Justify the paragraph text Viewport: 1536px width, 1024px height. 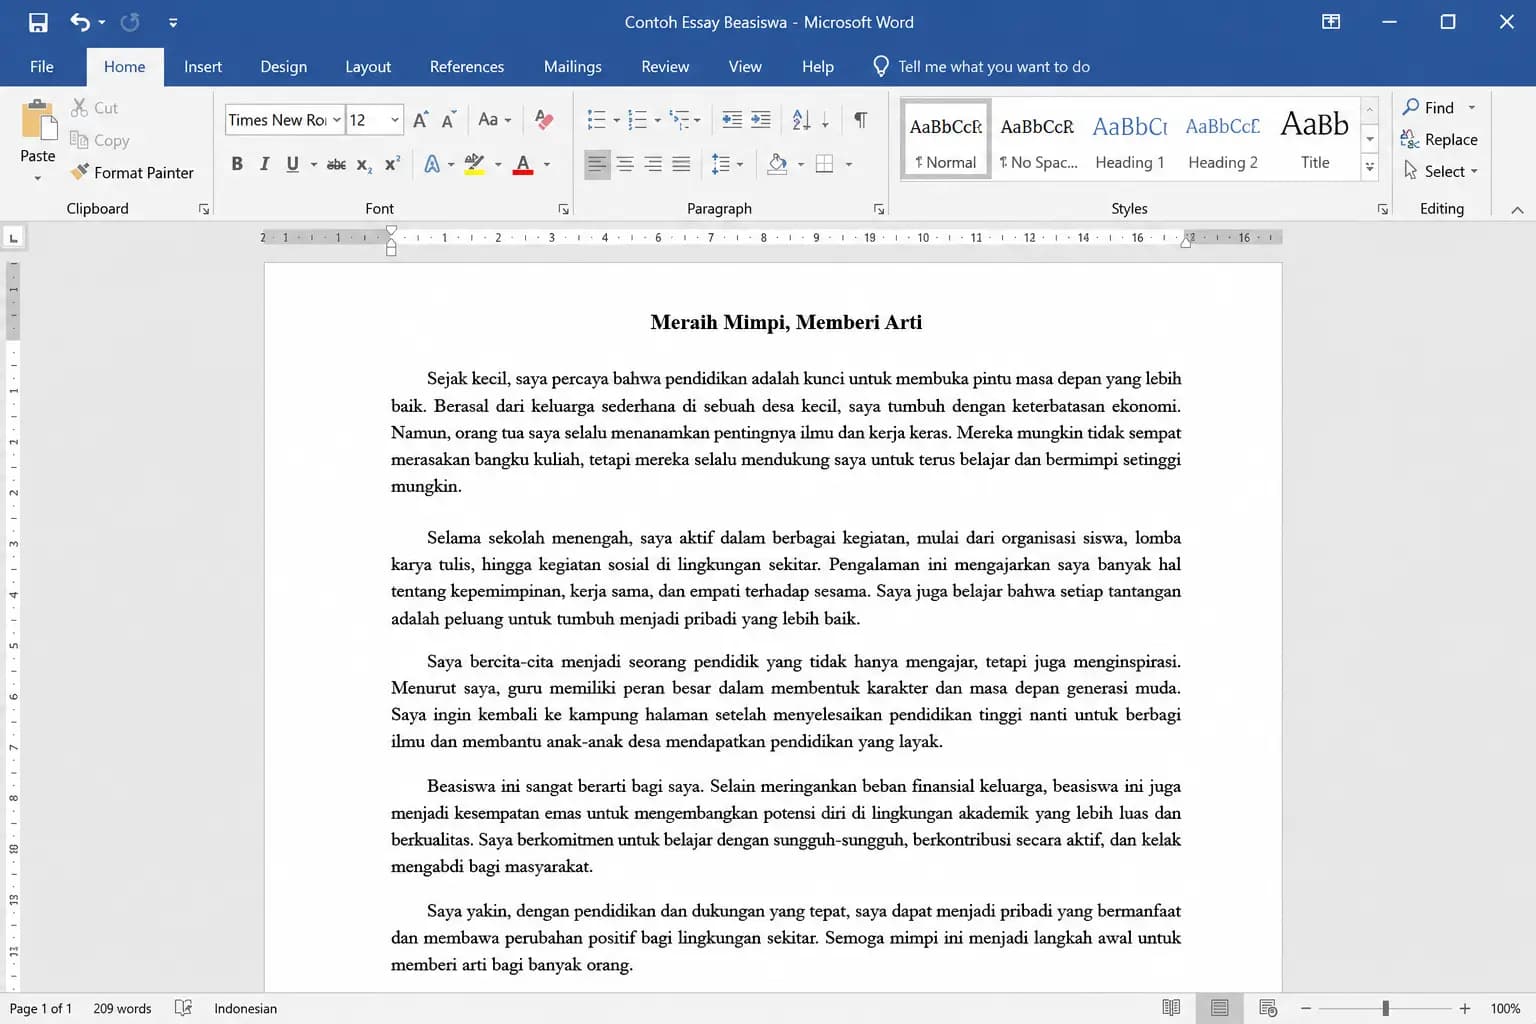[681, 164]
